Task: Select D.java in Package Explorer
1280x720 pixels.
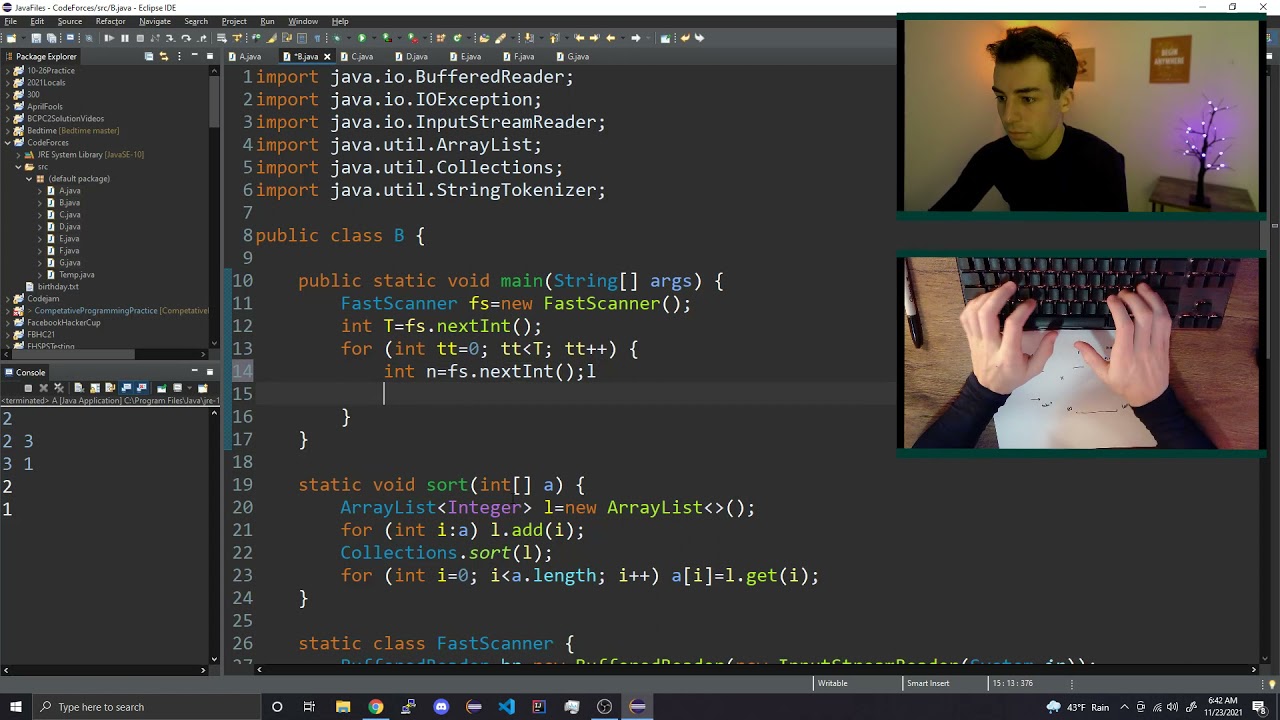Action: (x=69, y=227)
